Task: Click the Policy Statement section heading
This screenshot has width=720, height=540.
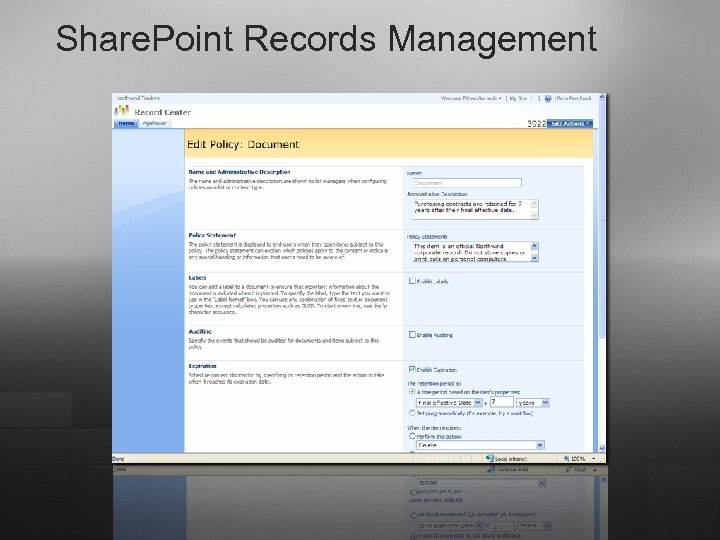Action: tap(212, 235)
